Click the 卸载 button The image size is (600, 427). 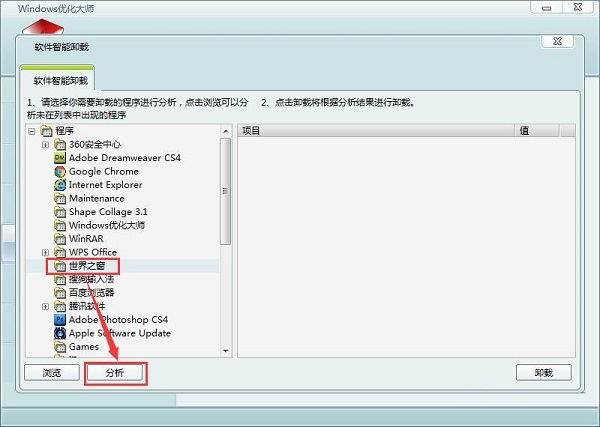[x=544, y=373]
